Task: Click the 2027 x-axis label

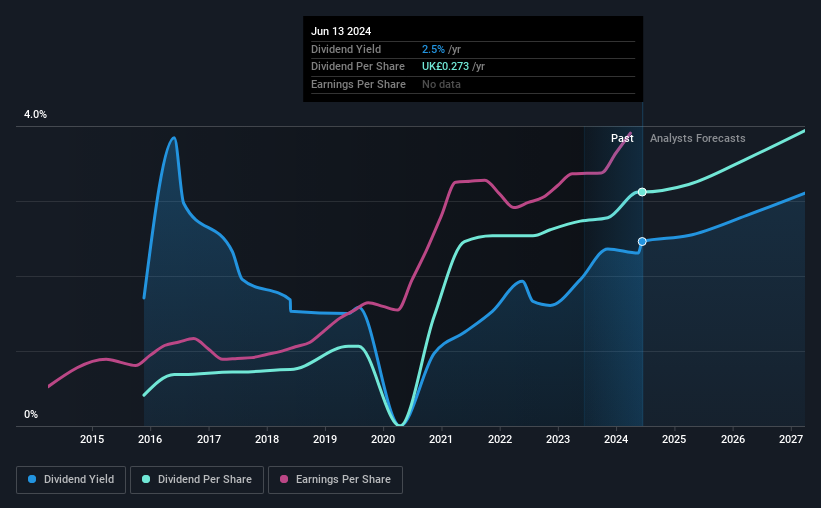Action: point(791,439)
